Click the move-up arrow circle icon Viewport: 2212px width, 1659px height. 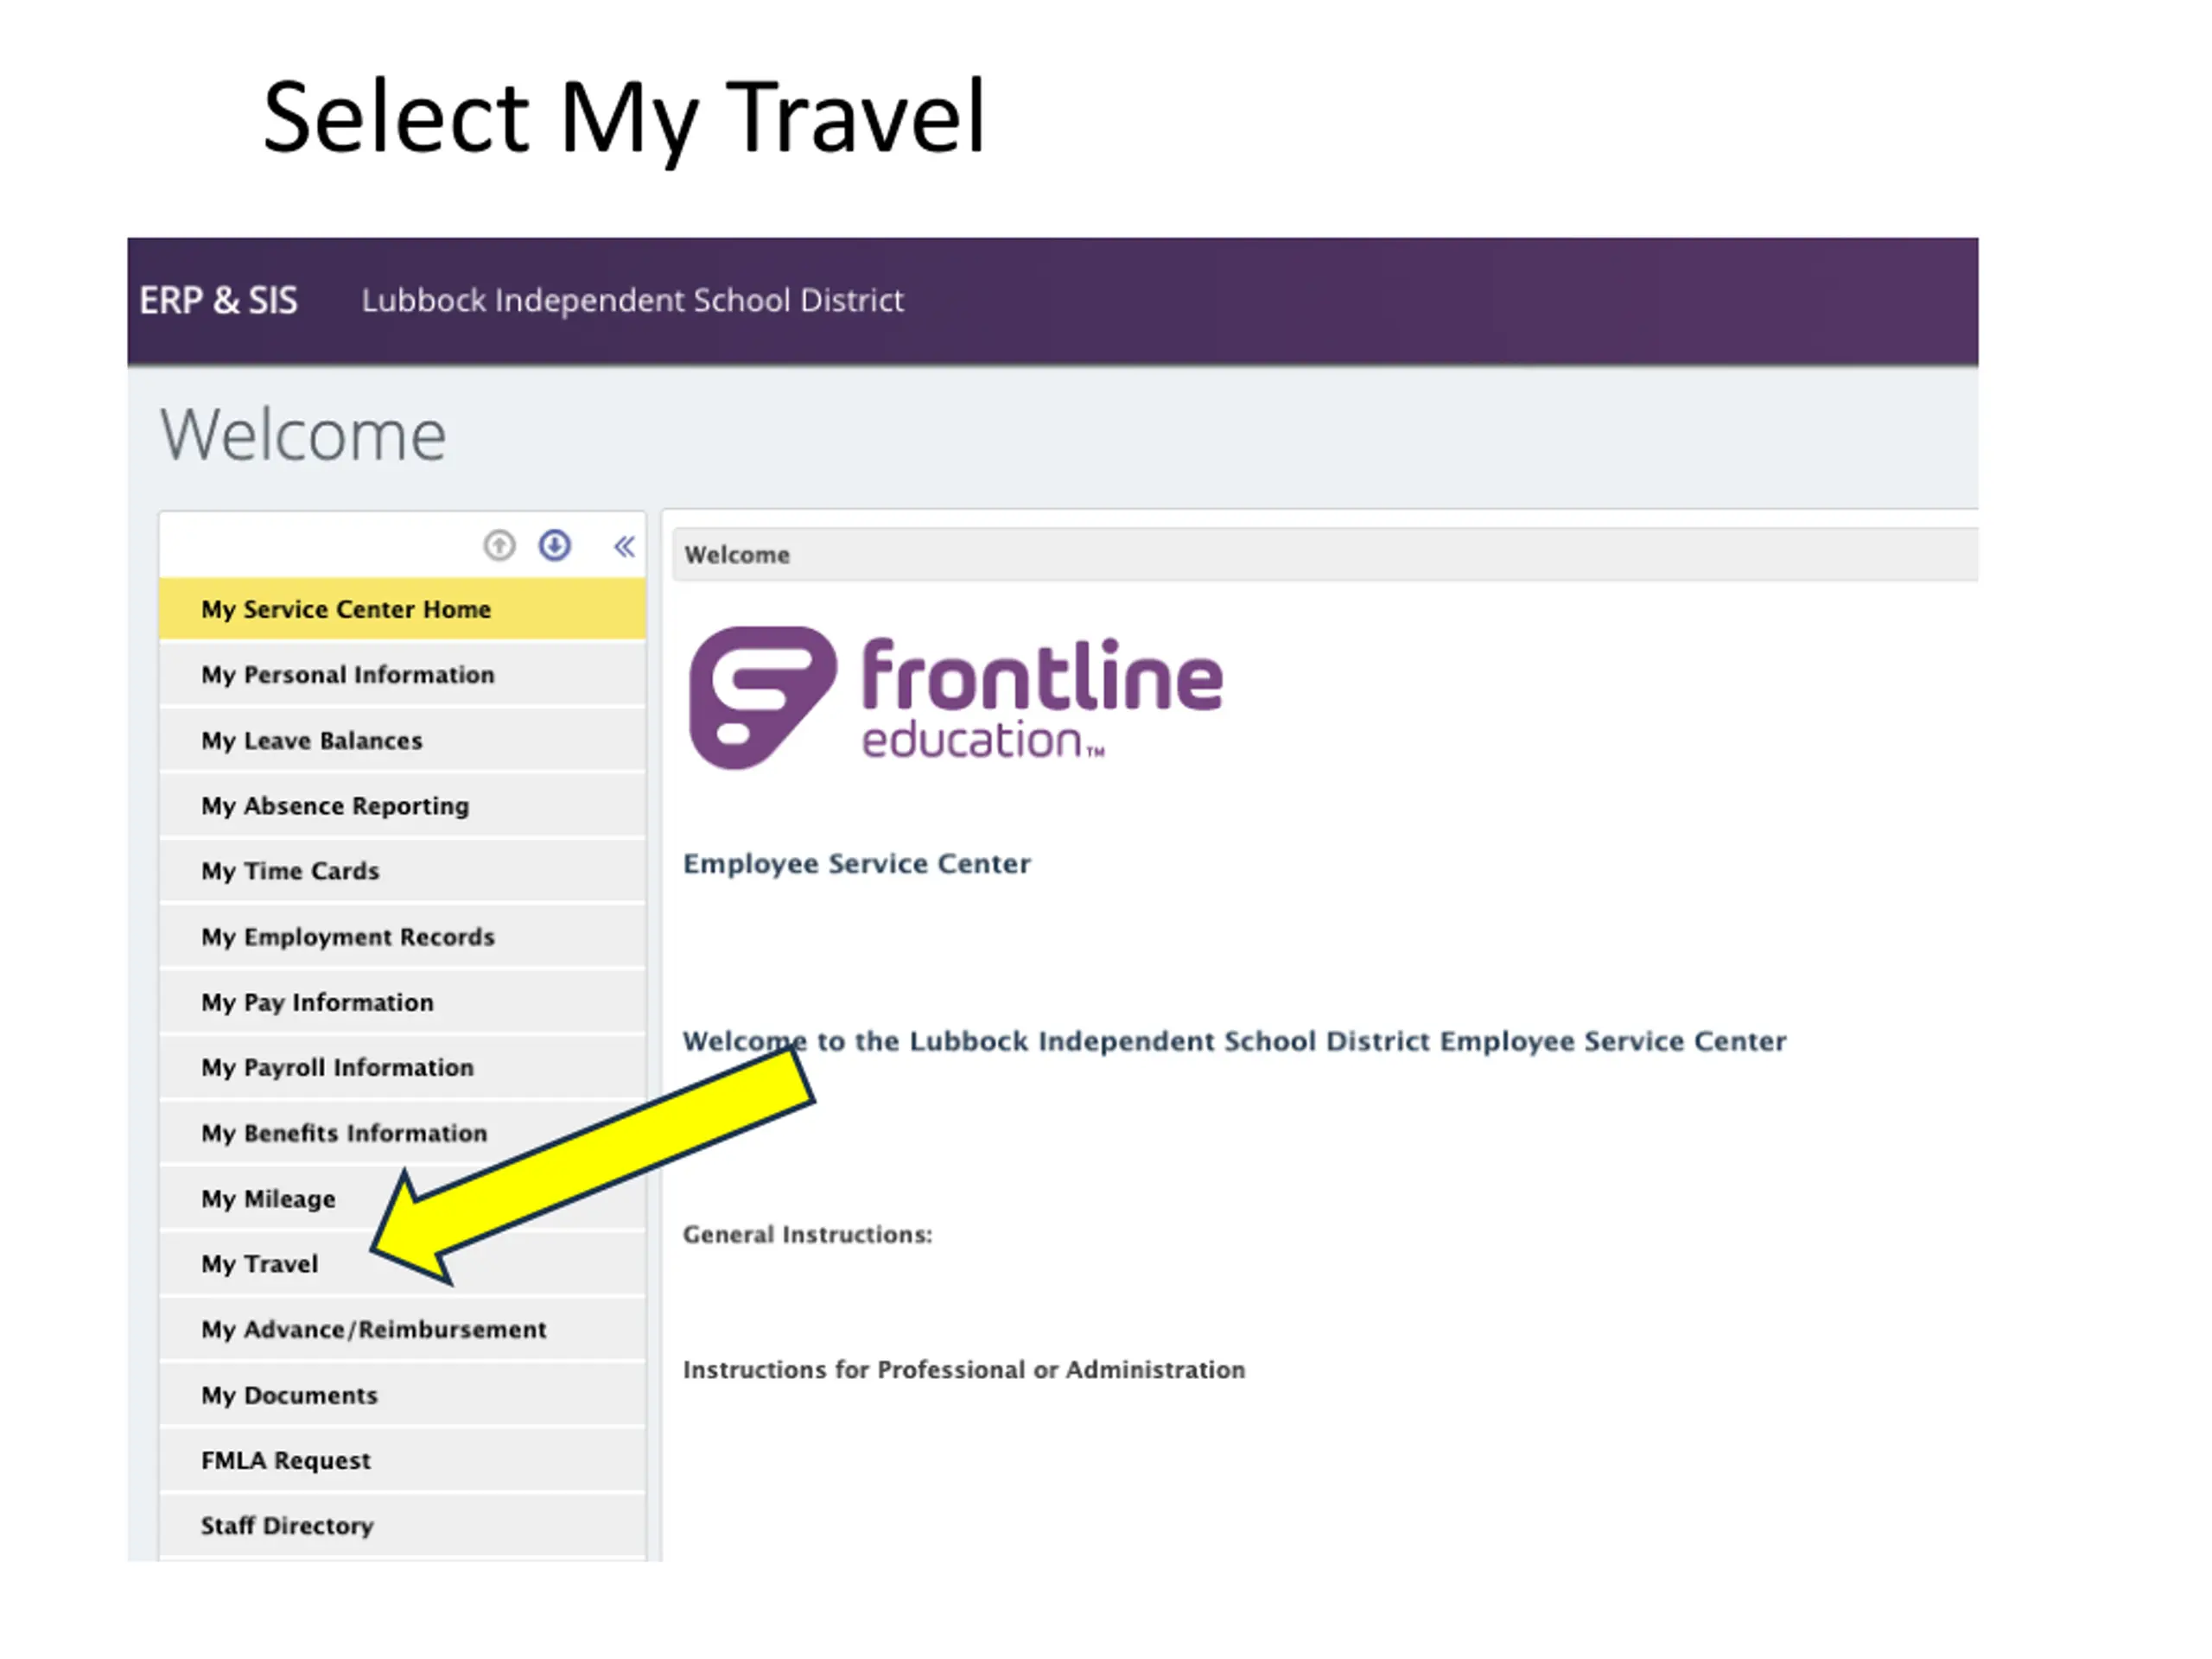click(499, 546)
